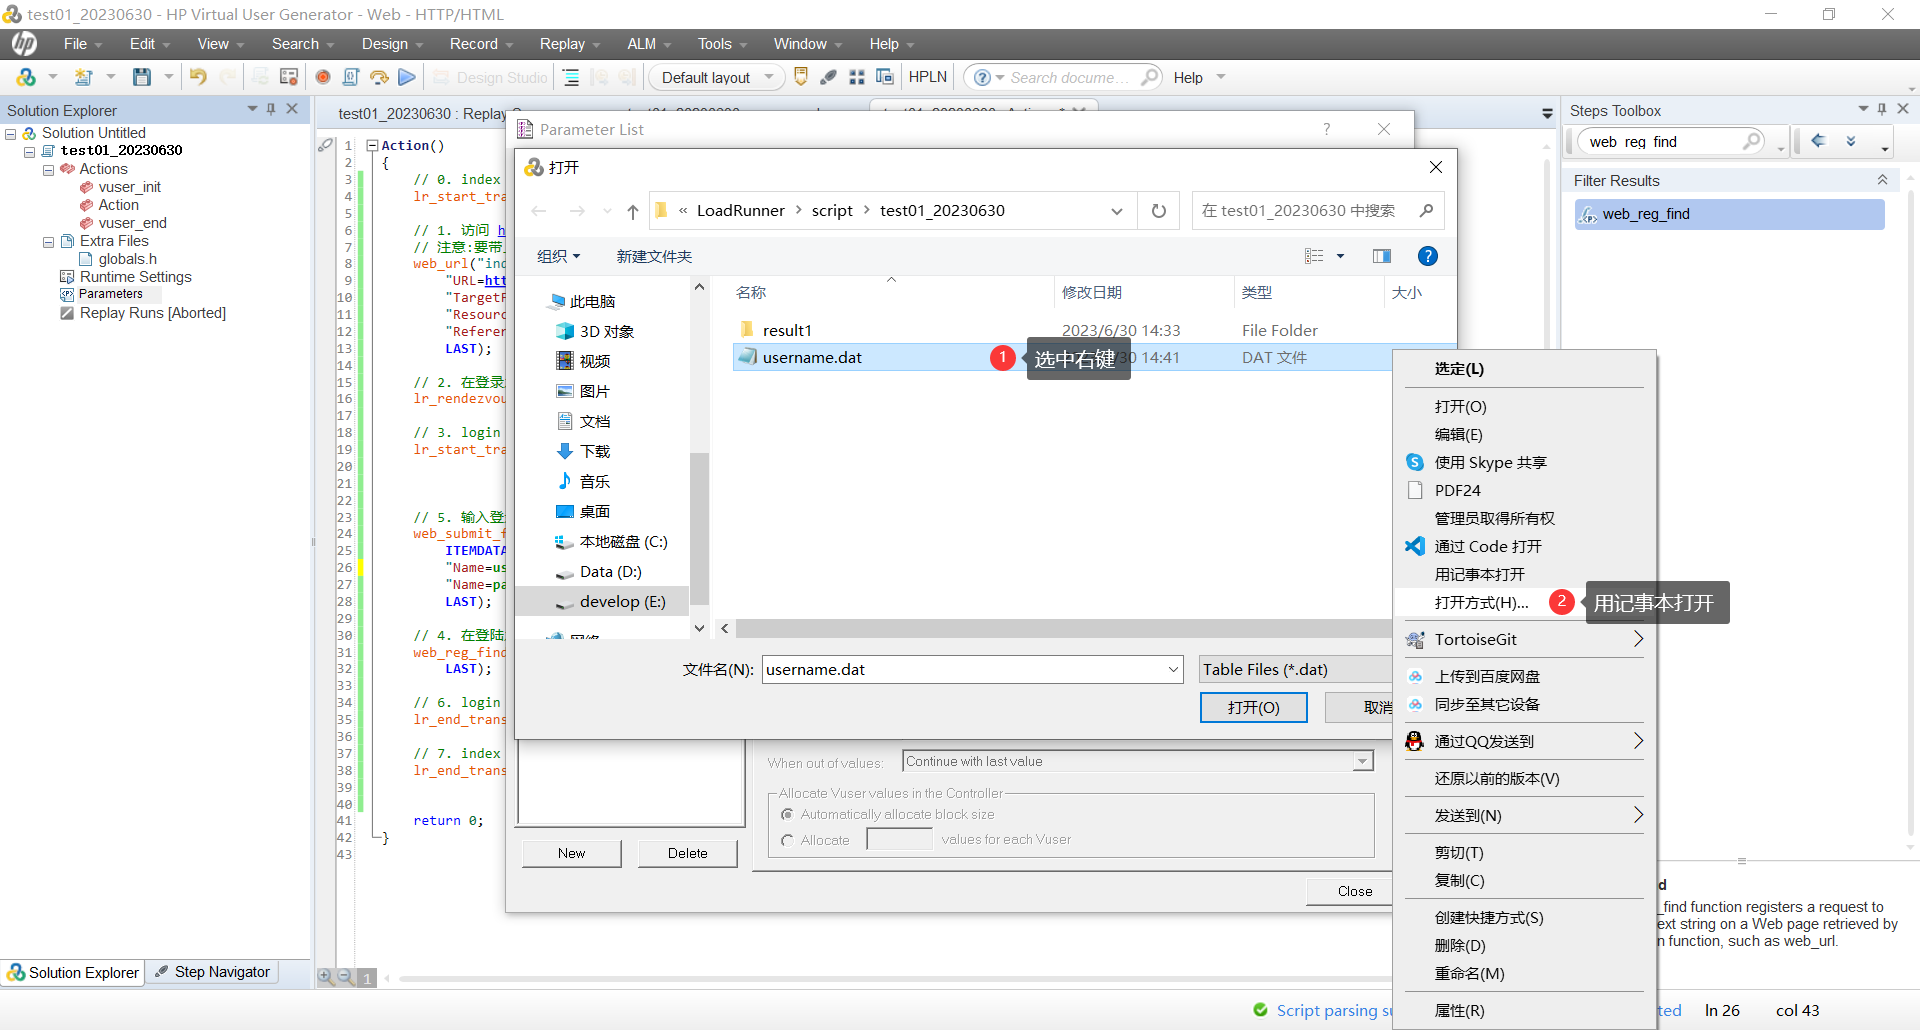This screenshot has width=1920, height=1030.
Task: Click the snapshot pane toolbar icon
Action: click(x=289, y=77)
